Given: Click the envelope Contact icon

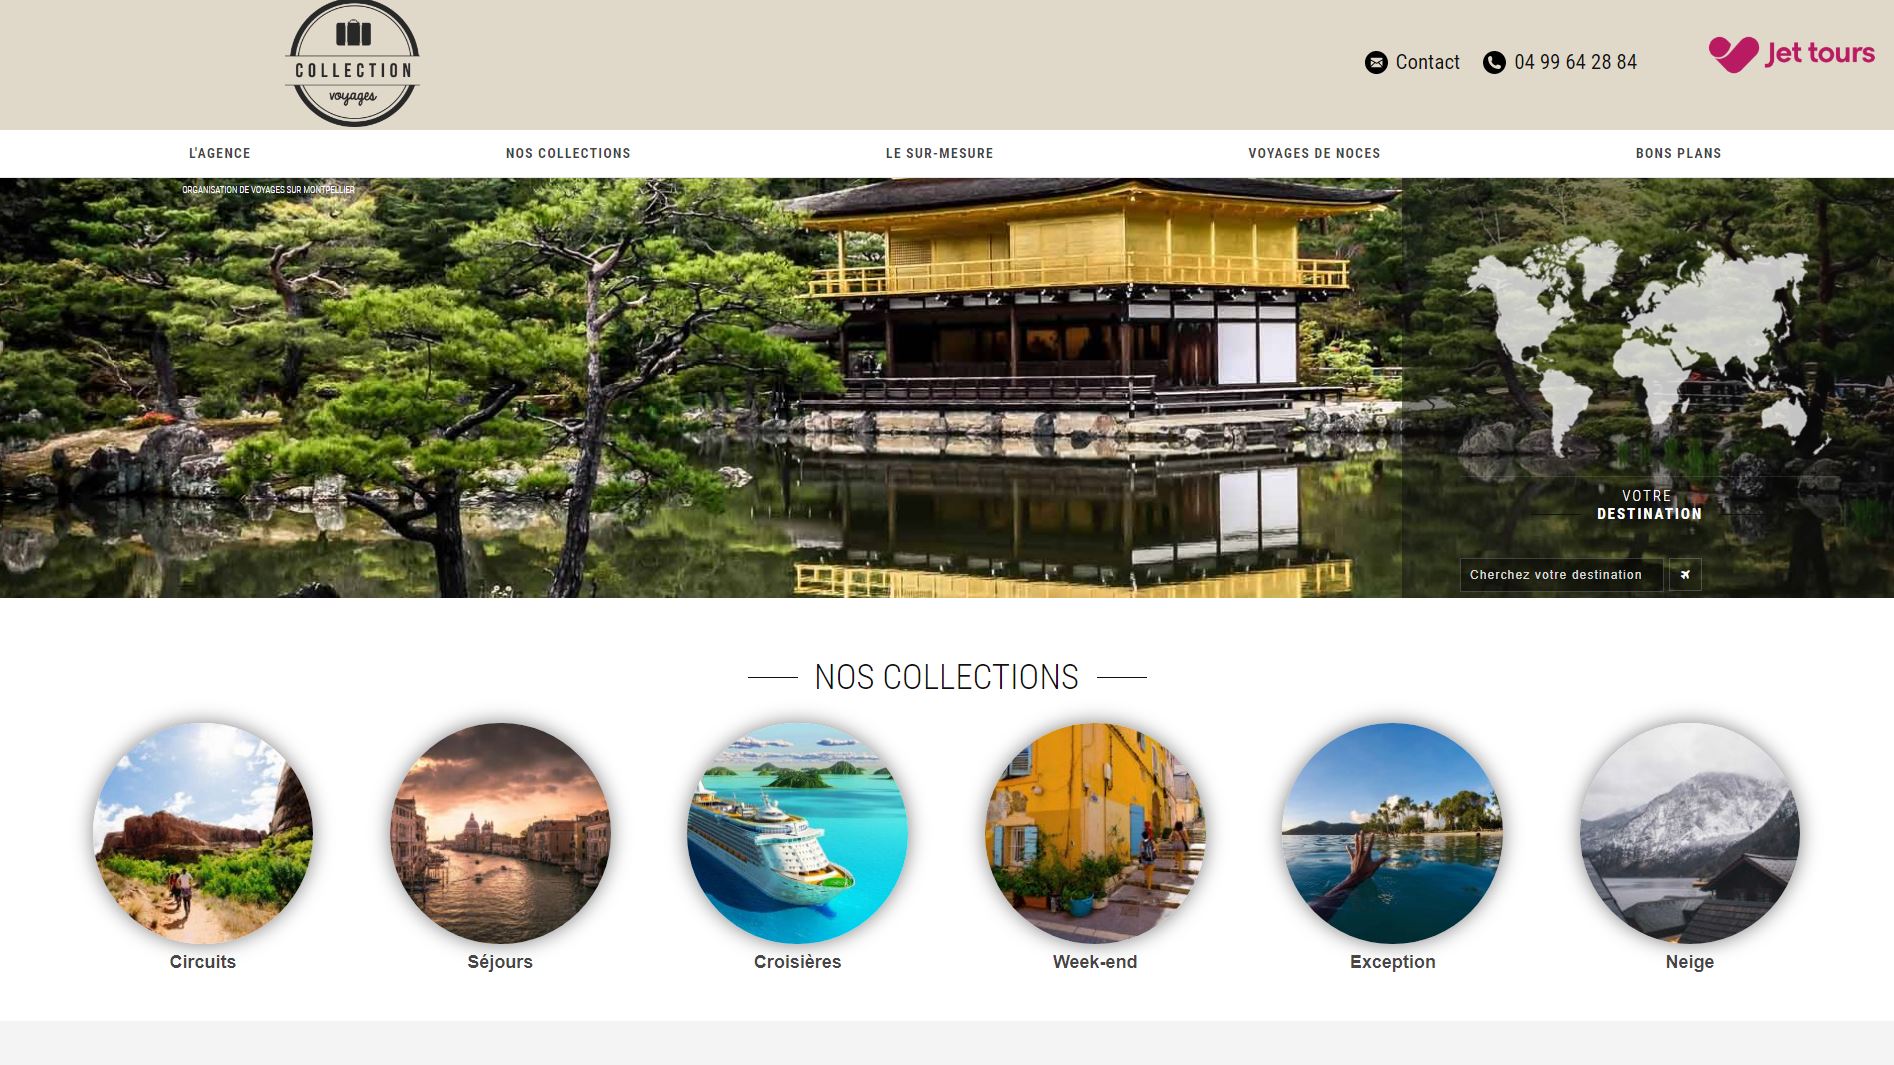Looking at the screenshot, I should coord(1376,63).
